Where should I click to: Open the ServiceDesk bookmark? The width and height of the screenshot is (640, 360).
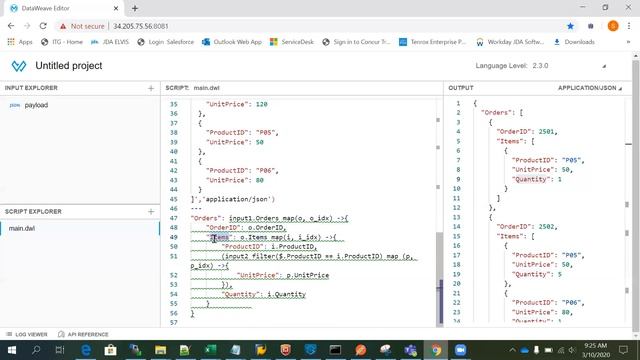tap(292, 42)
